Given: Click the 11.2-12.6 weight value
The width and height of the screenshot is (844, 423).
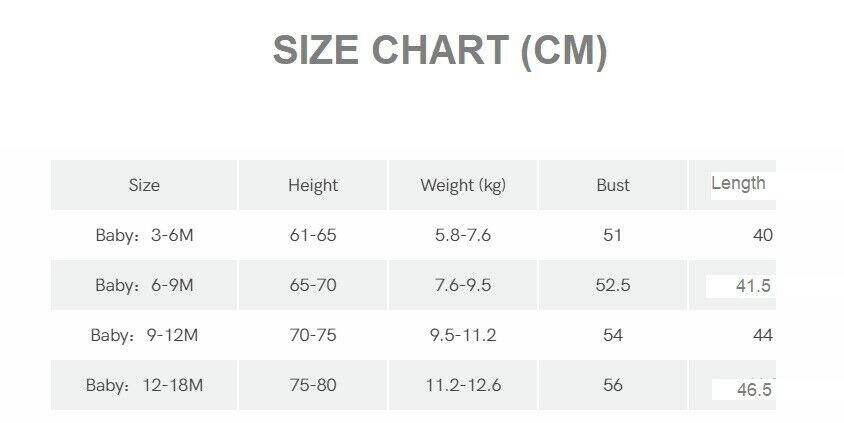Looking at the screenshot, I should coord(462,385).
